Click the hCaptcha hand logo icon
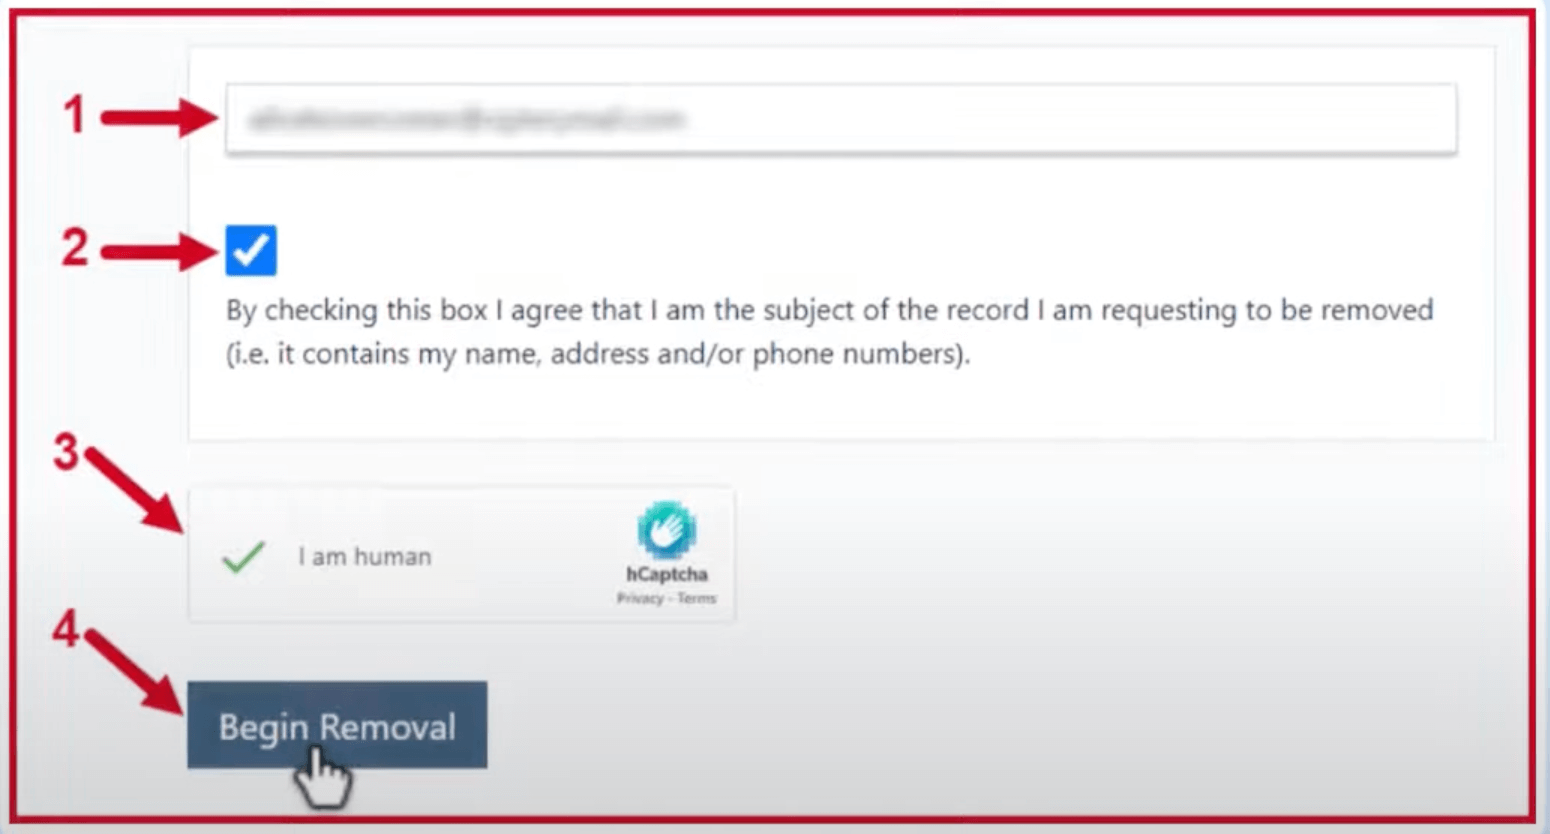 [667, 530]
